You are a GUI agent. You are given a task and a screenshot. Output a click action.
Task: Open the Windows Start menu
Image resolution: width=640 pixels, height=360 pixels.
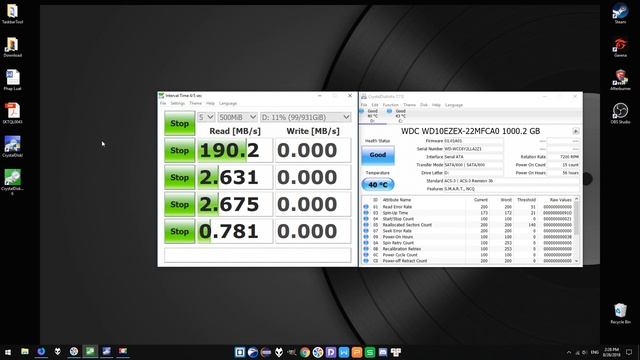8,352
